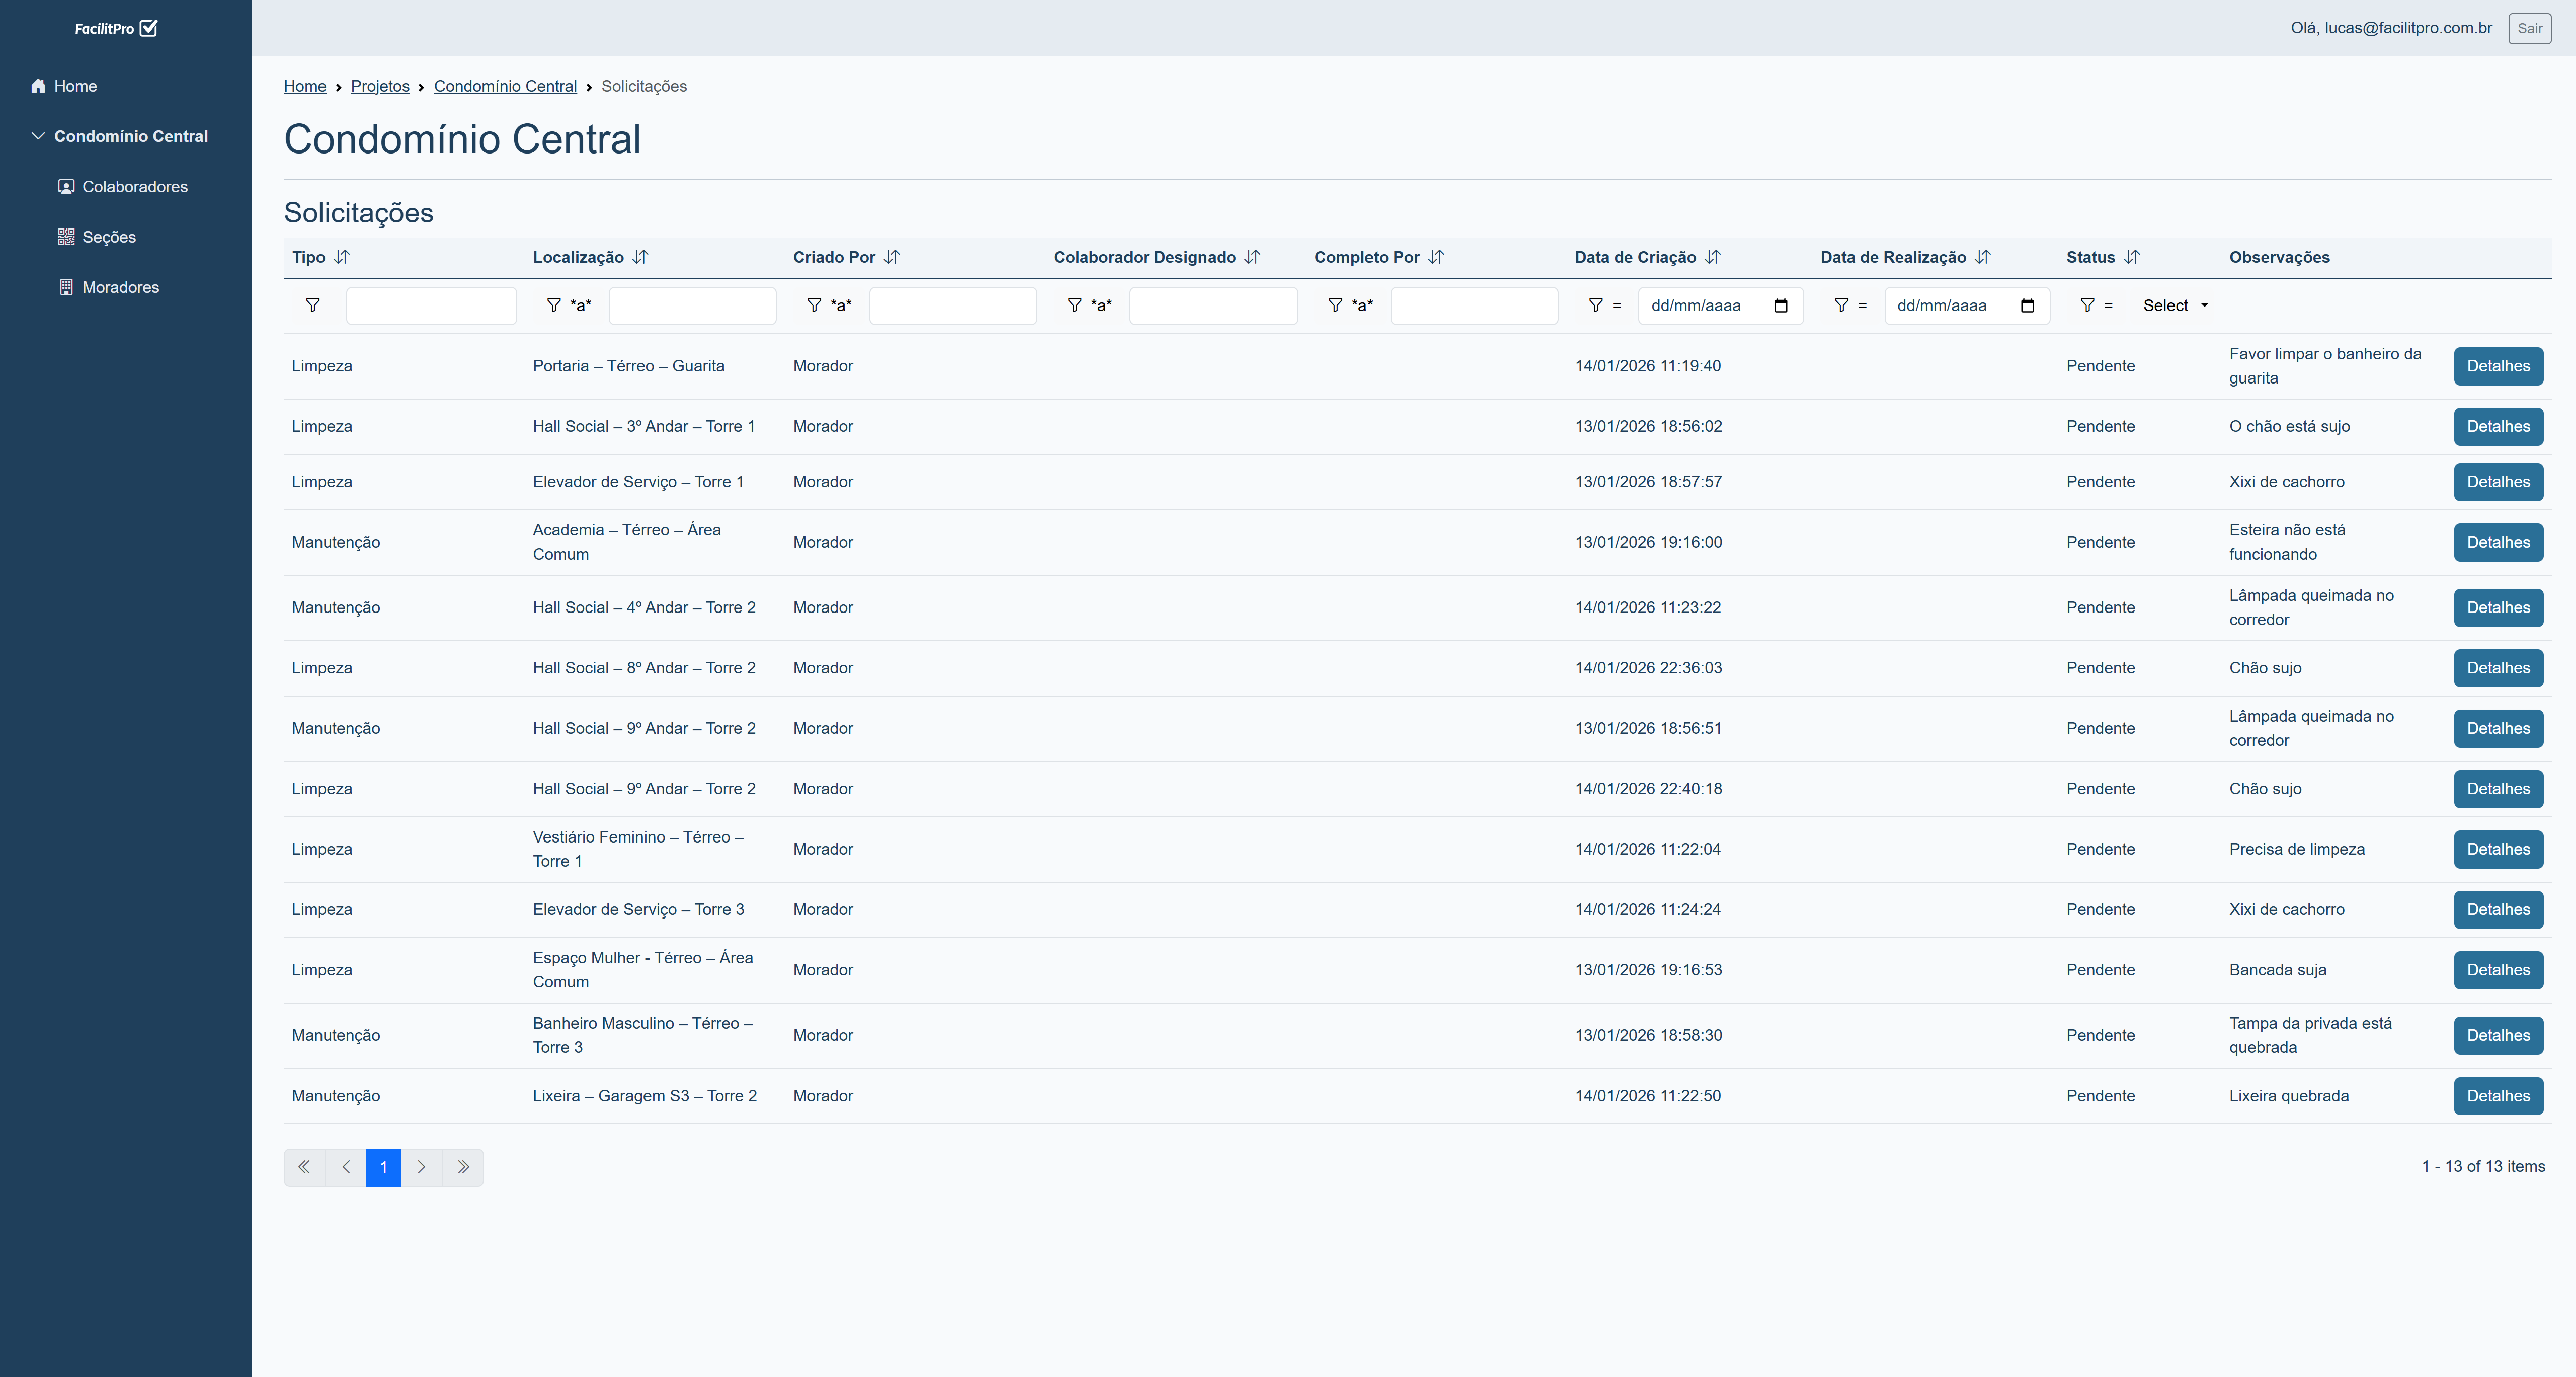Collapse the Condomínio Central sidebar section

[x=38, y=136]
